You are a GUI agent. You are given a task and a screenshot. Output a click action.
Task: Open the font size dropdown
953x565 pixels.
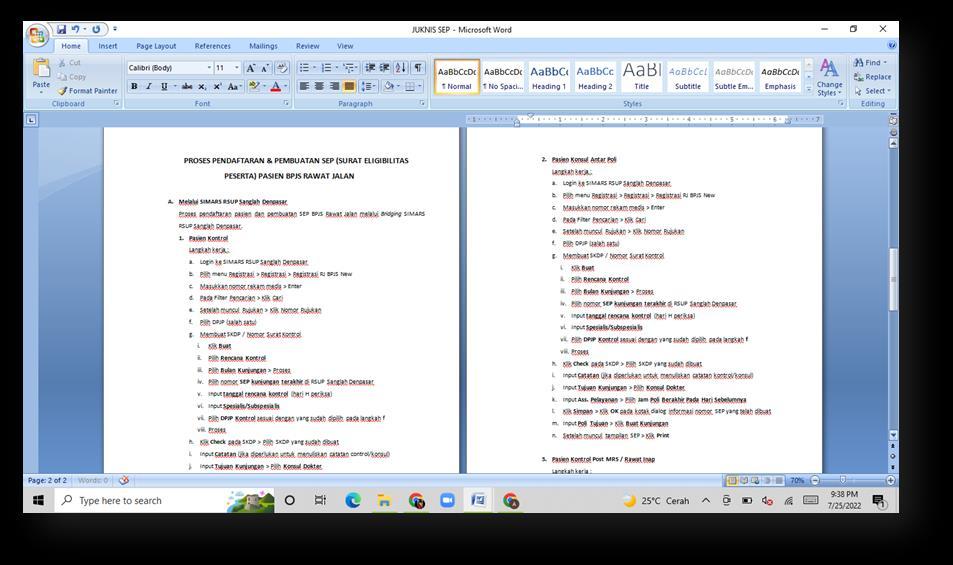[237, 68]
